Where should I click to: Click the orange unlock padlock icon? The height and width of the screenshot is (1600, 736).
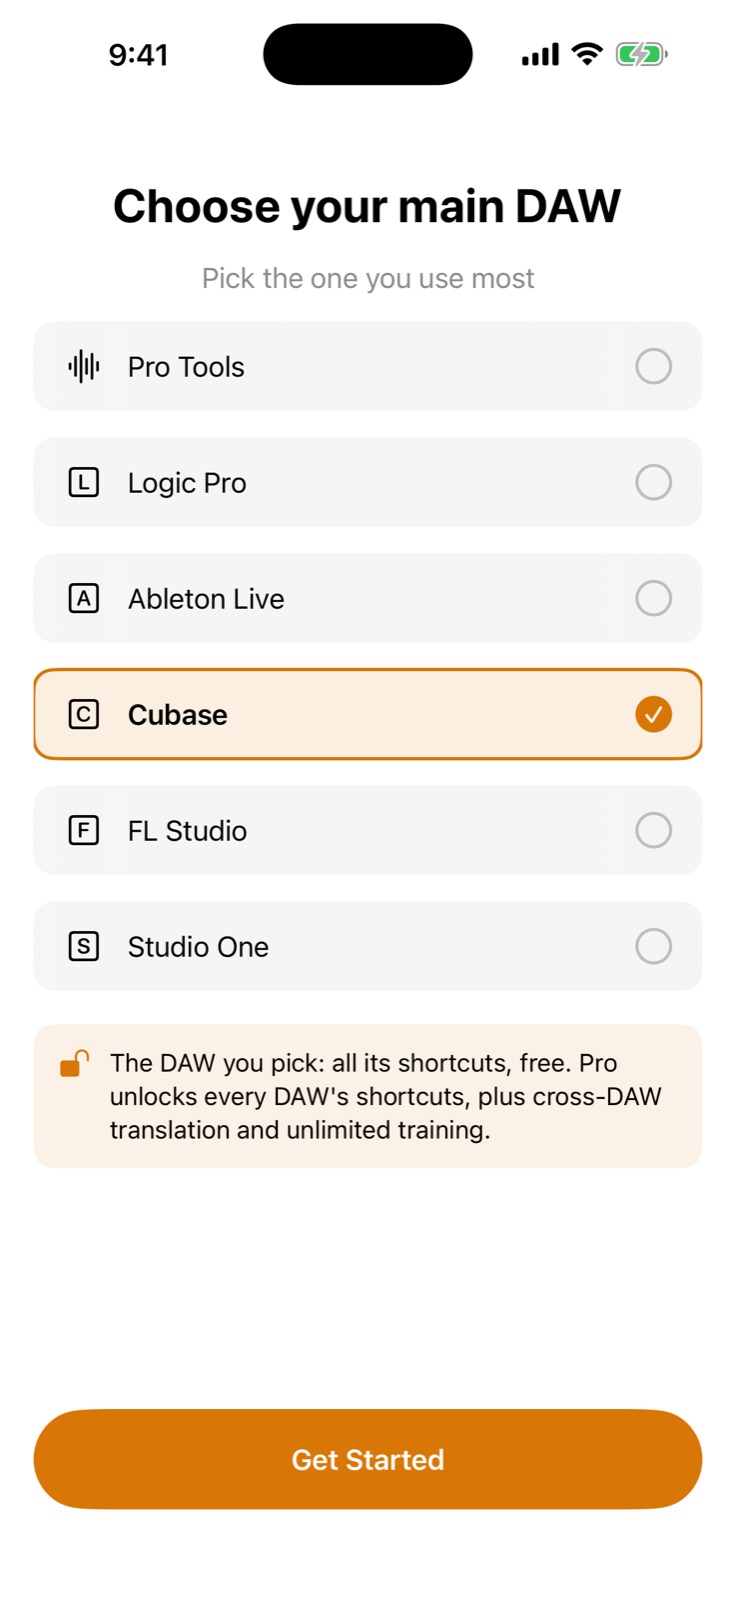pyautogui.click(x=74, y=1063)
